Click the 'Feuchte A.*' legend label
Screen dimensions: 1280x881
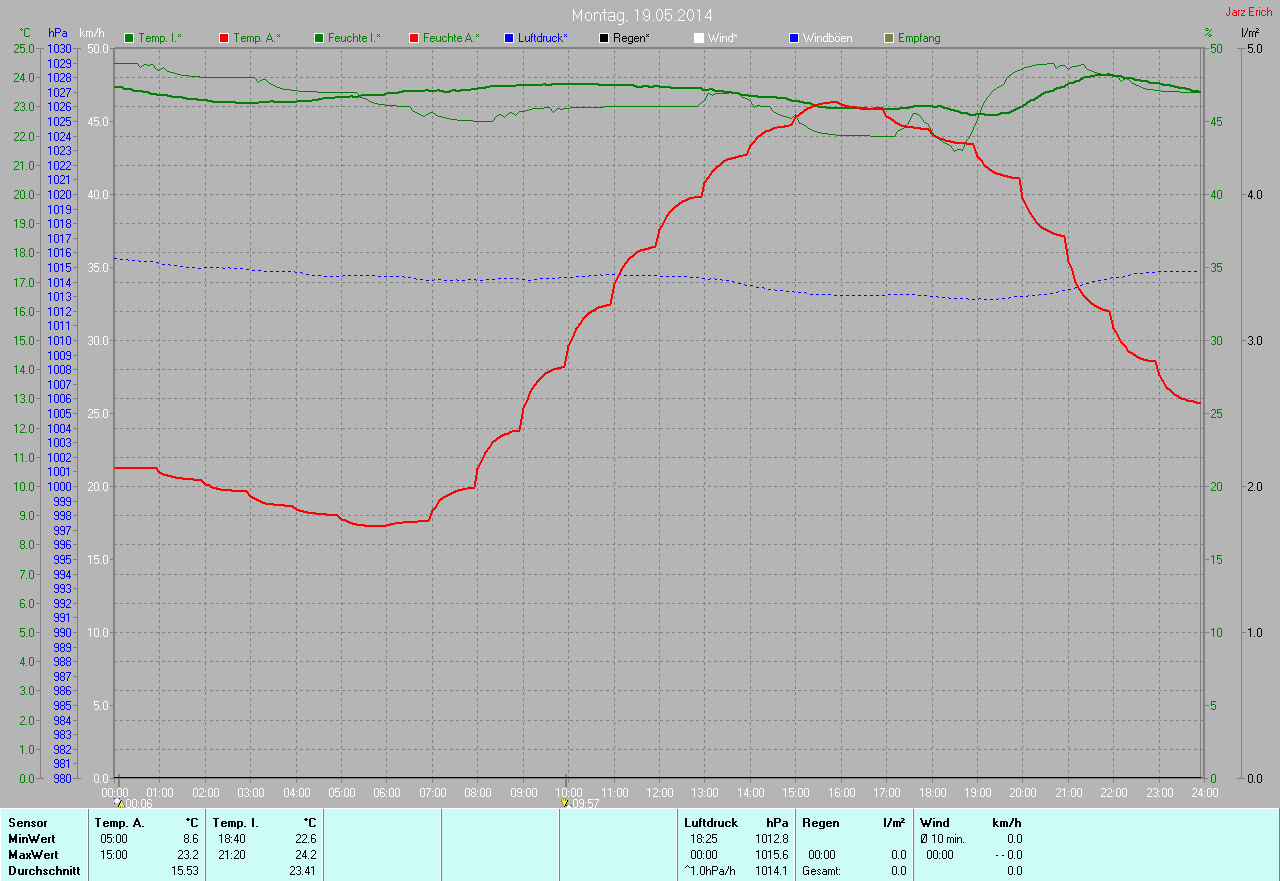451,38
